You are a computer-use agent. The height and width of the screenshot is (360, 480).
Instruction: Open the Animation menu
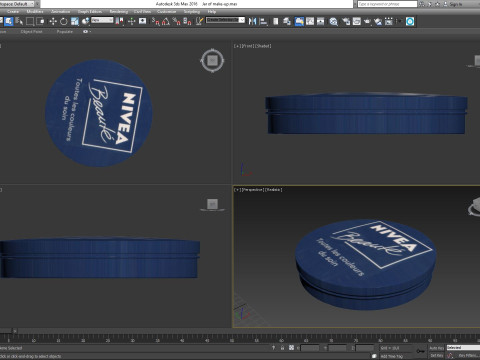(60, 11)
